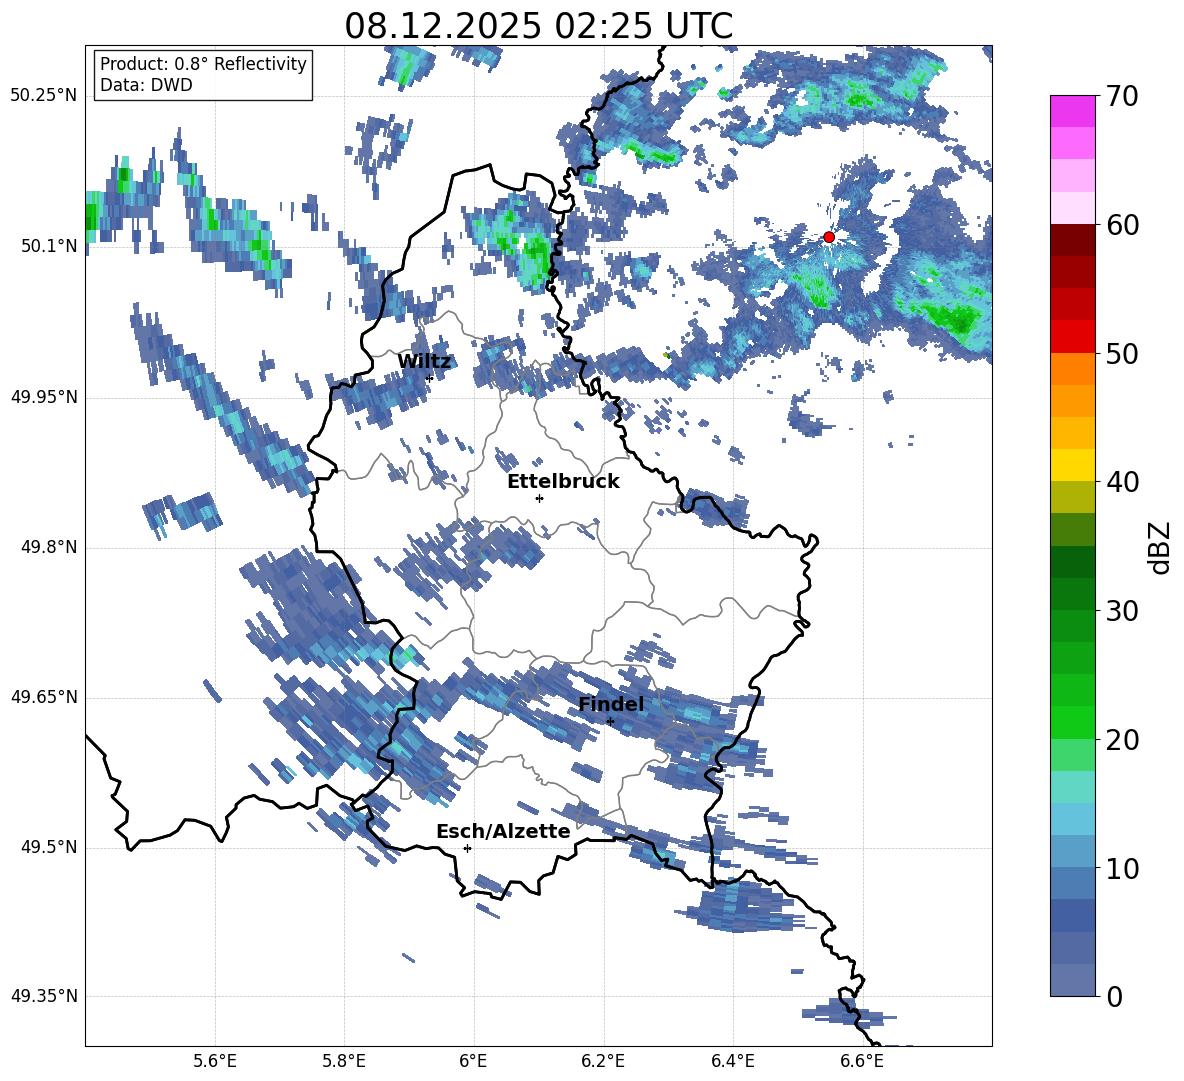Click the 50 colorbar tick label
1184x1081 pixels.
coord(1123,354)
